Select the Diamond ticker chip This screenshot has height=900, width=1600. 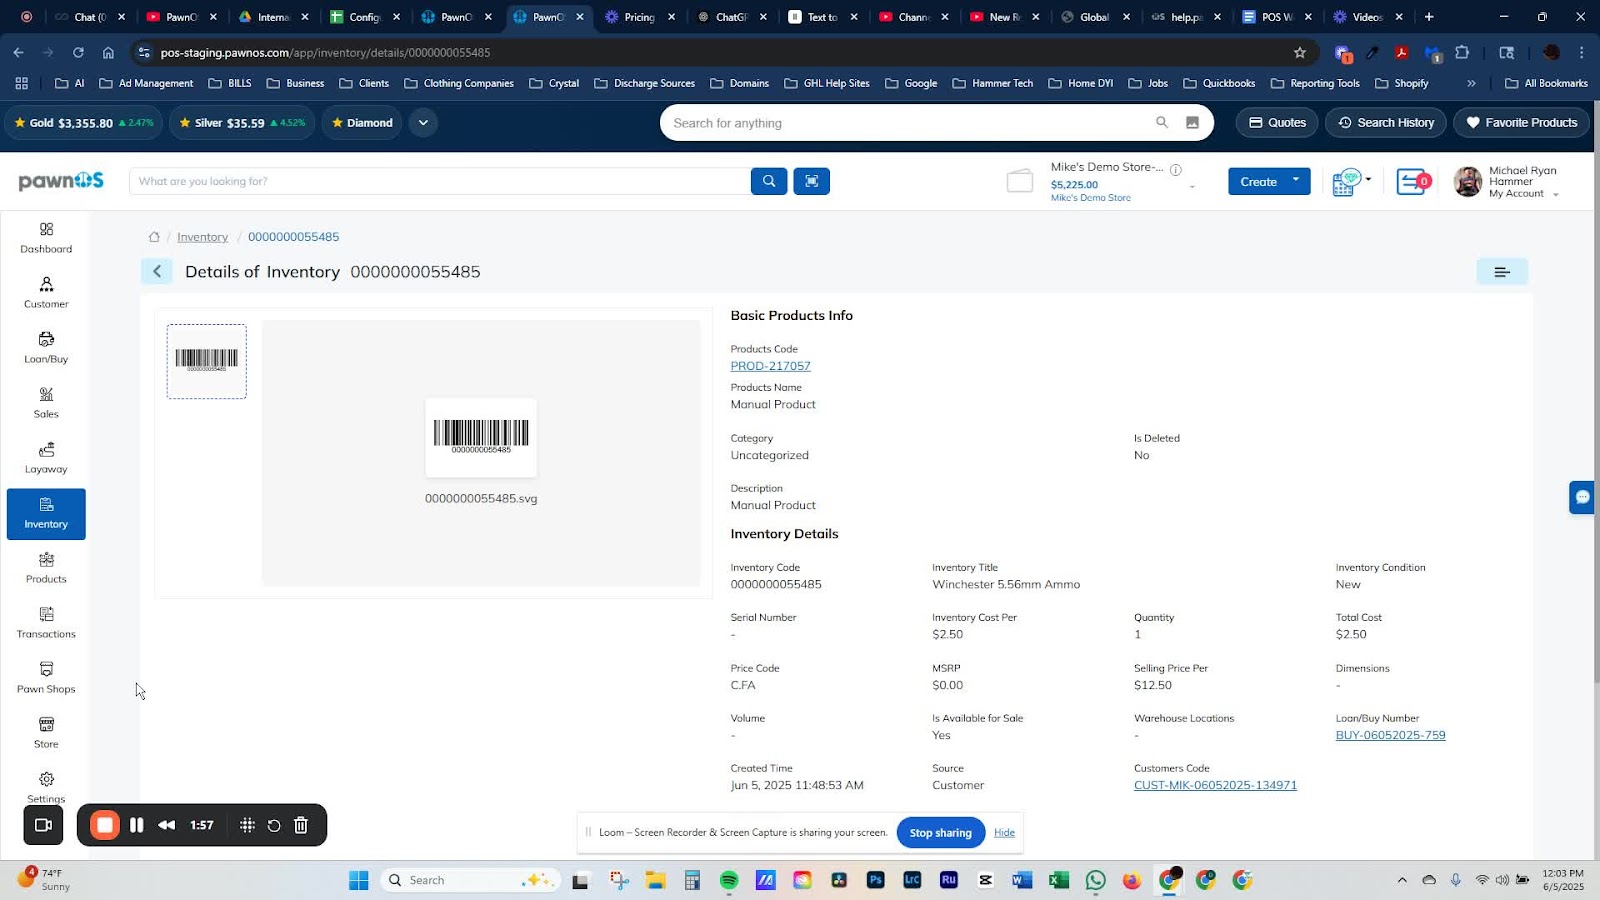[362, 122]
